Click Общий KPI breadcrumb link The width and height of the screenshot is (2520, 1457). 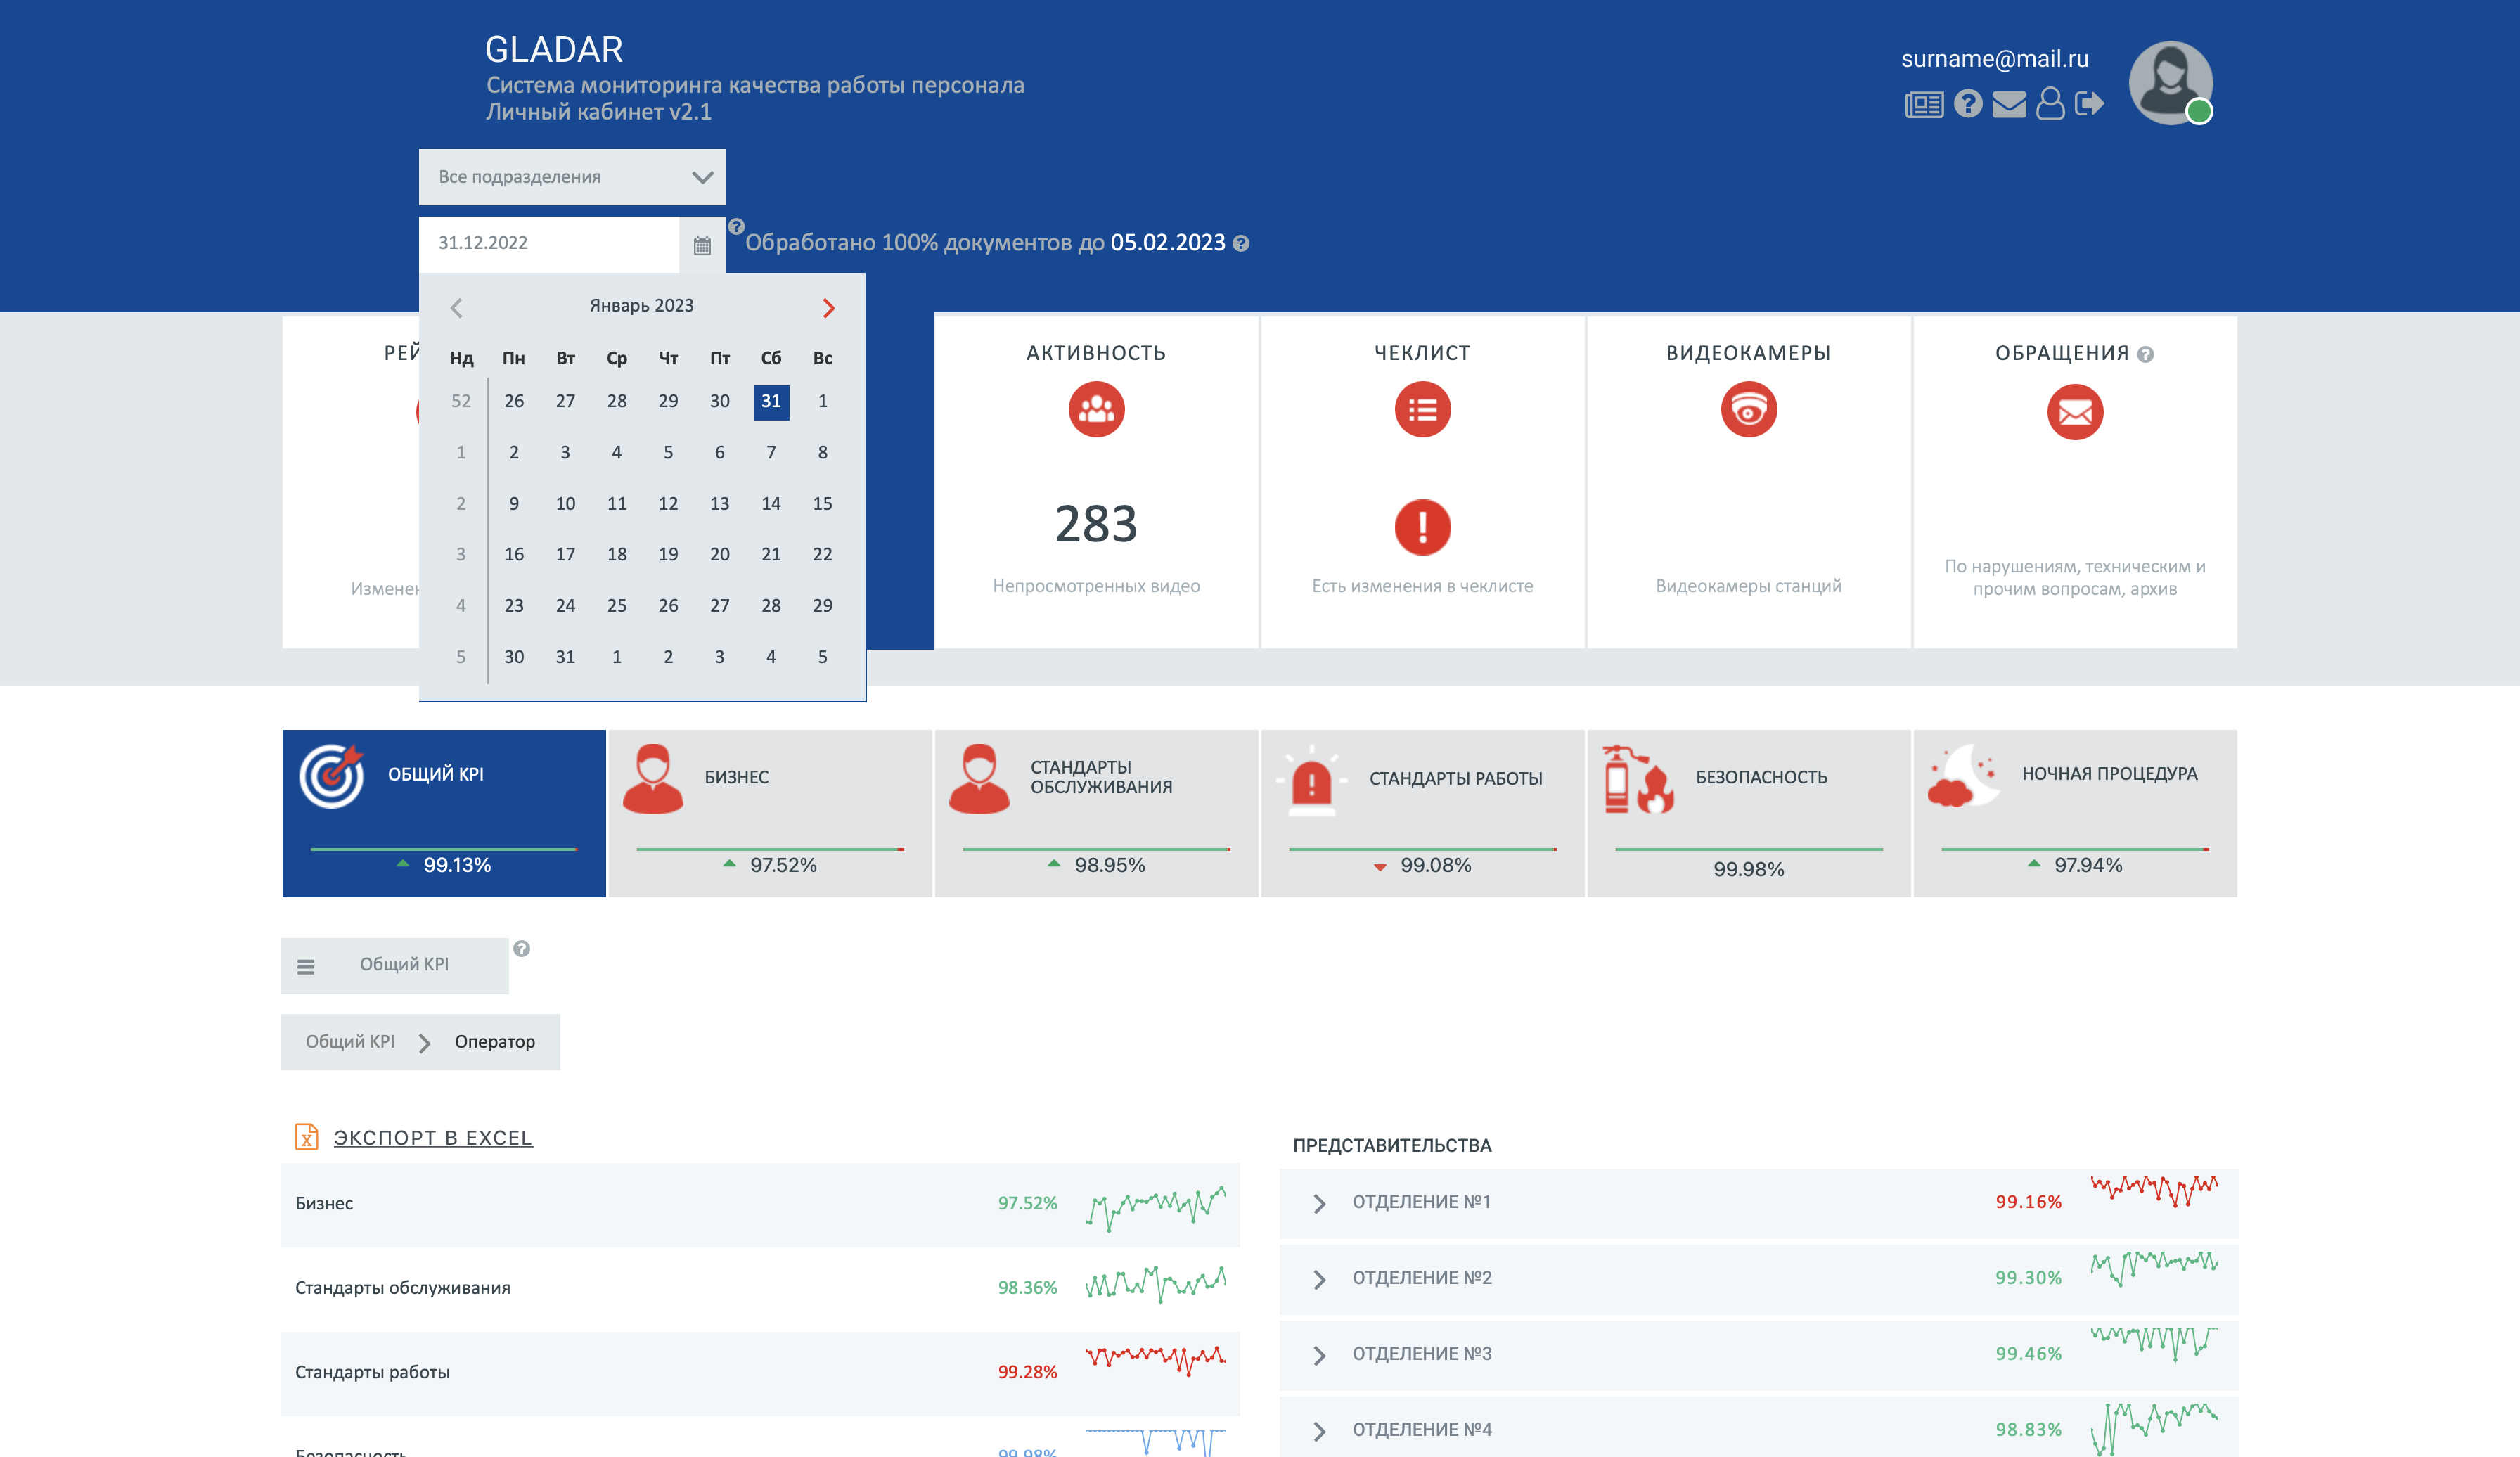350,1041
